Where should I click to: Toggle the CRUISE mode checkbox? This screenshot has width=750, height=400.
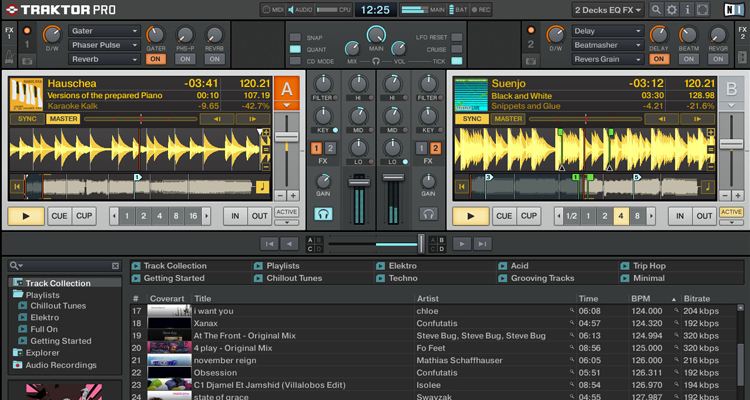pos(457,49)
